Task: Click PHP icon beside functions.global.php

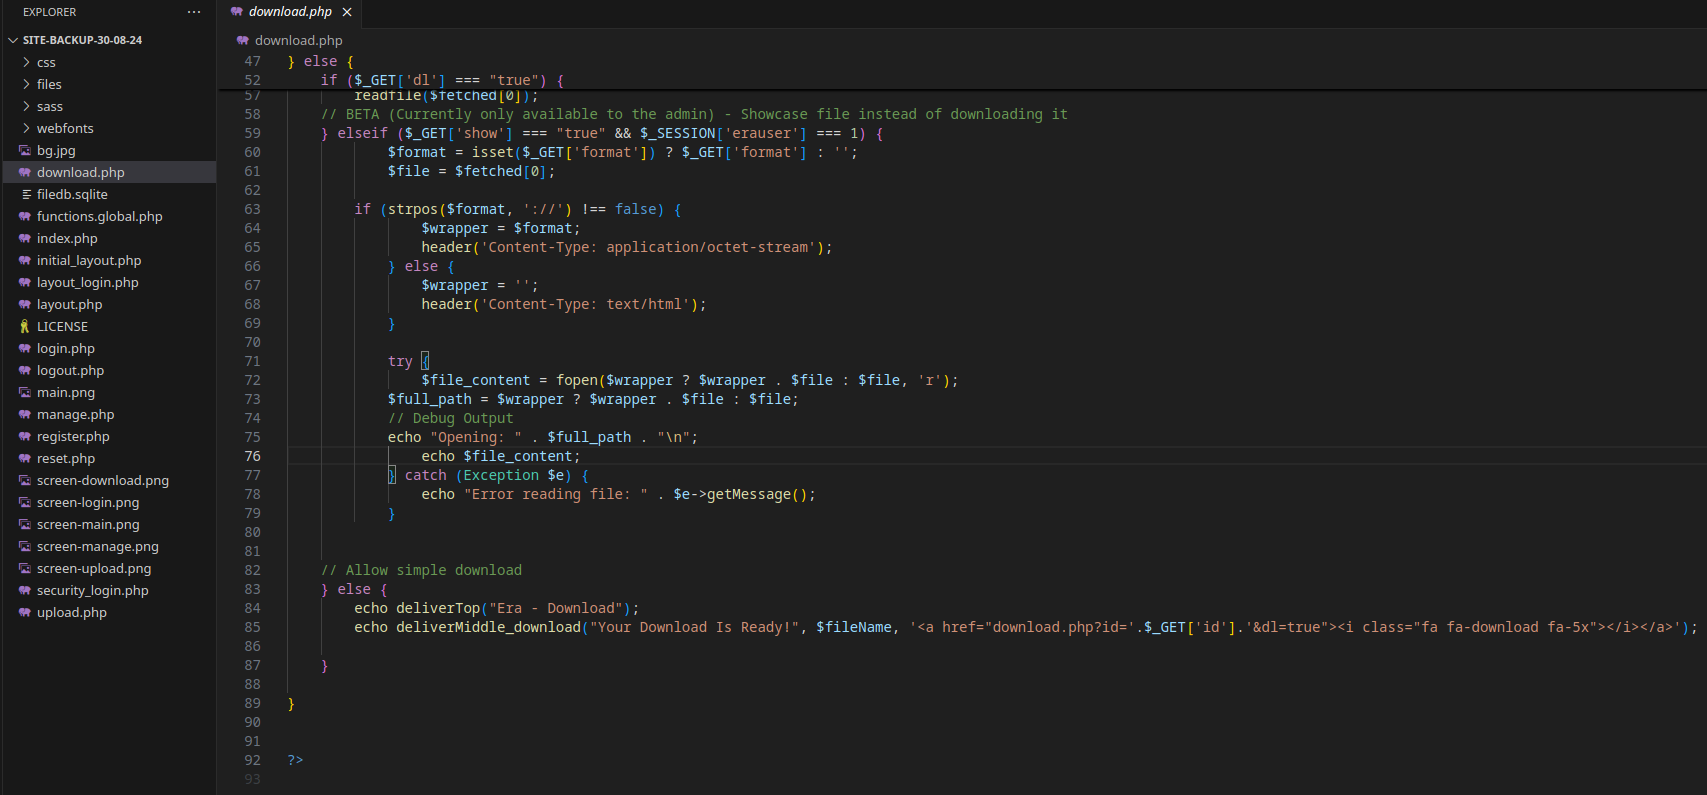Action: 25,216
